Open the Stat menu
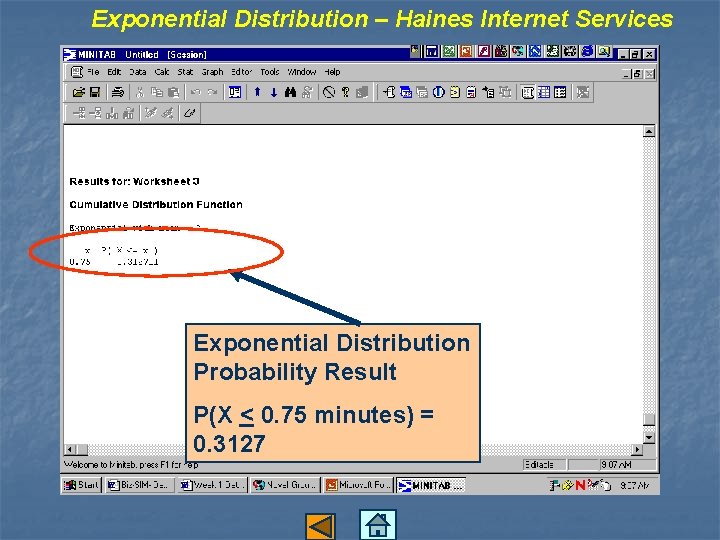 click(185, 72)
